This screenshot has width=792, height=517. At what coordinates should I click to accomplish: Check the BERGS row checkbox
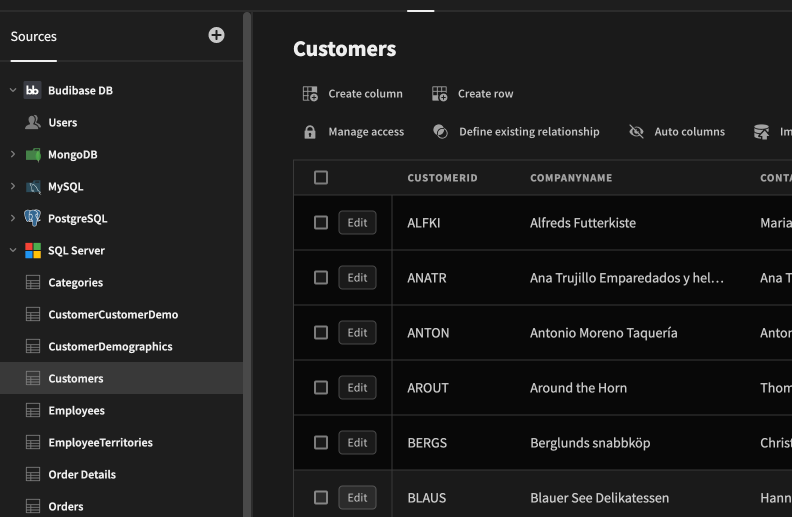[x=321, y=443]
